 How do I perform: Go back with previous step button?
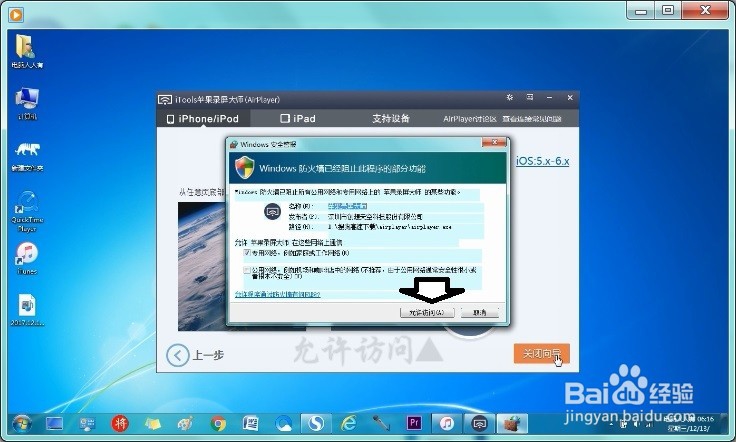tap(195, 355)
